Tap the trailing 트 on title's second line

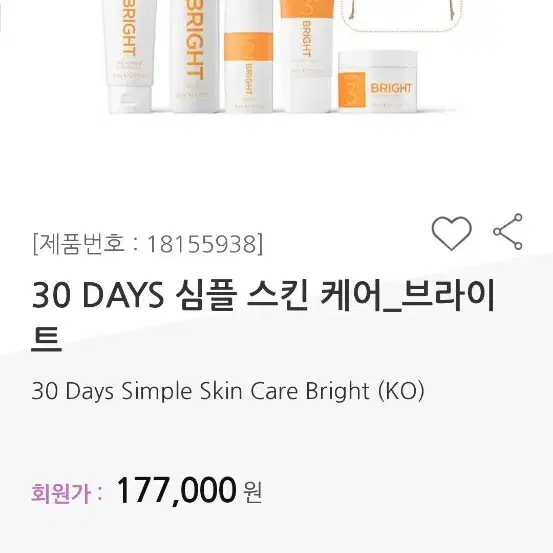(47, 338)
